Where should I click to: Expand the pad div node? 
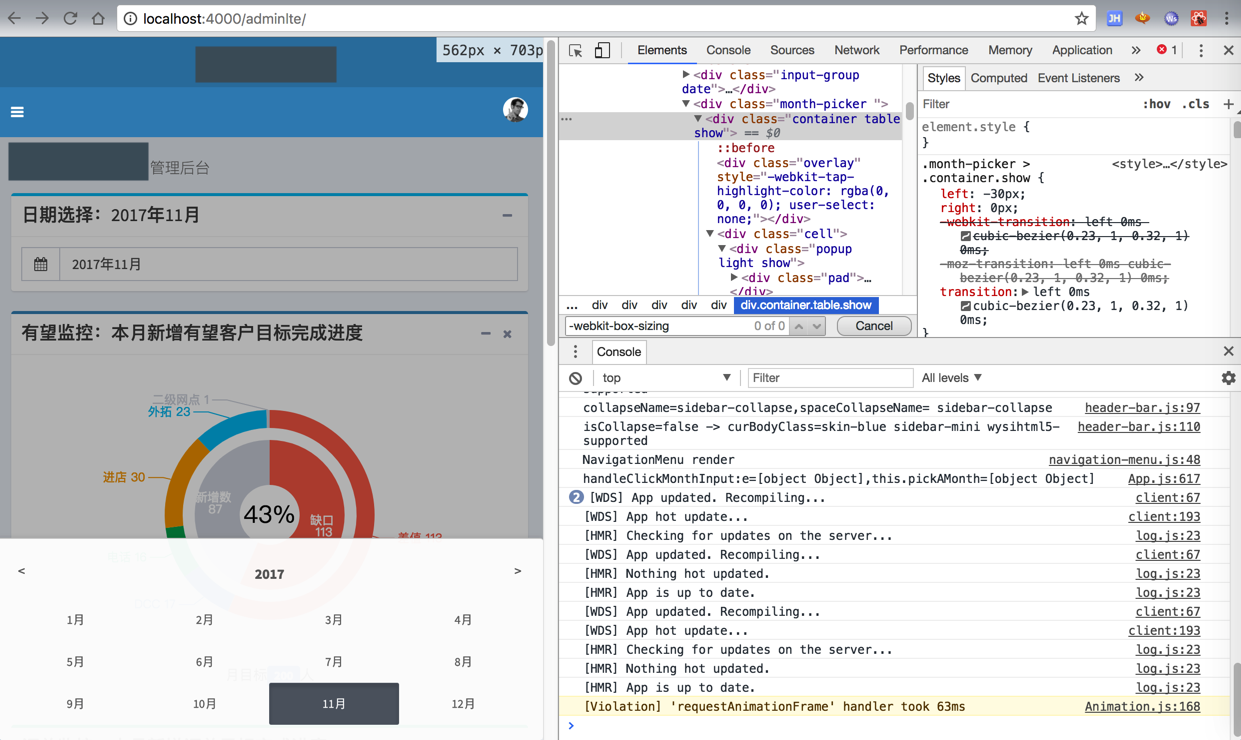click(x=734, y=278)
